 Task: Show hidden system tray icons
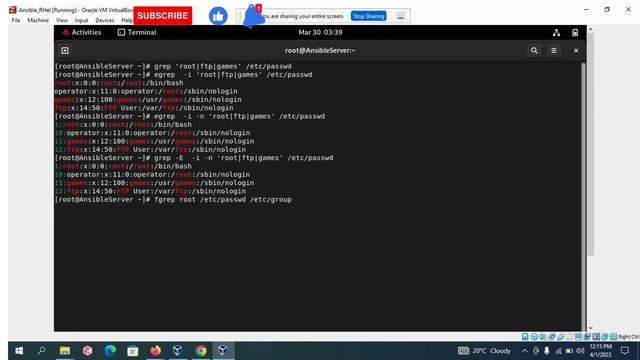[524, 351]
